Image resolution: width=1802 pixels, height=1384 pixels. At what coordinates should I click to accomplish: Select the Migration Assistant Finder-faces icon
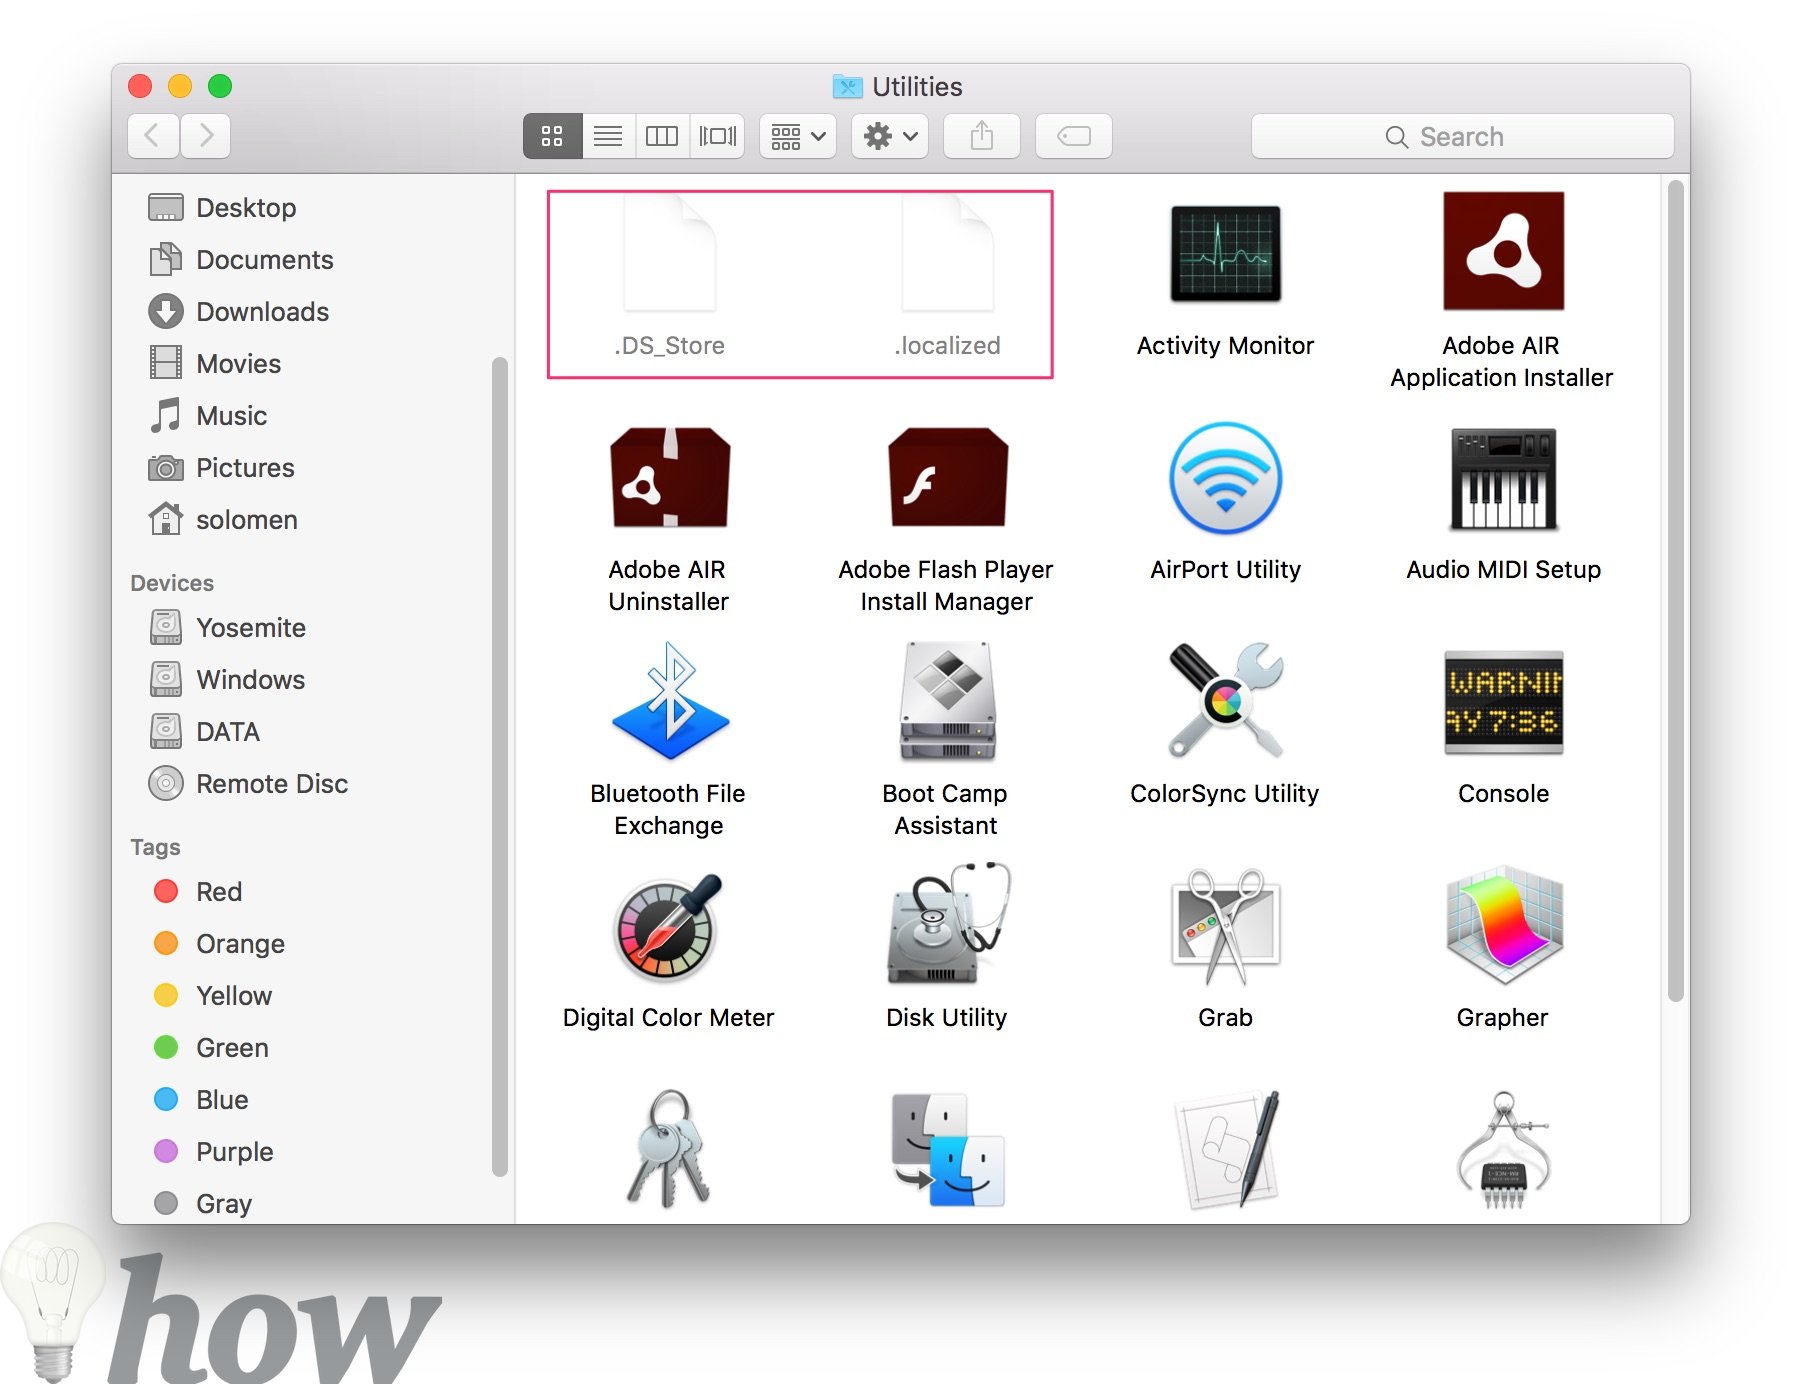(x=948, y=1149)
